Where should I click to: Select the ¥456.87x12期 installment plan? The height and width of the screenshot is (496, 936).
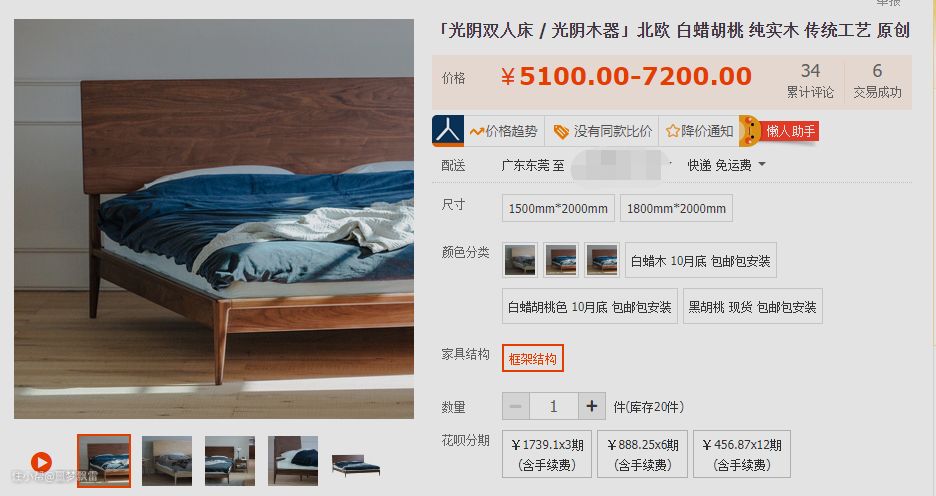[742, 454]
